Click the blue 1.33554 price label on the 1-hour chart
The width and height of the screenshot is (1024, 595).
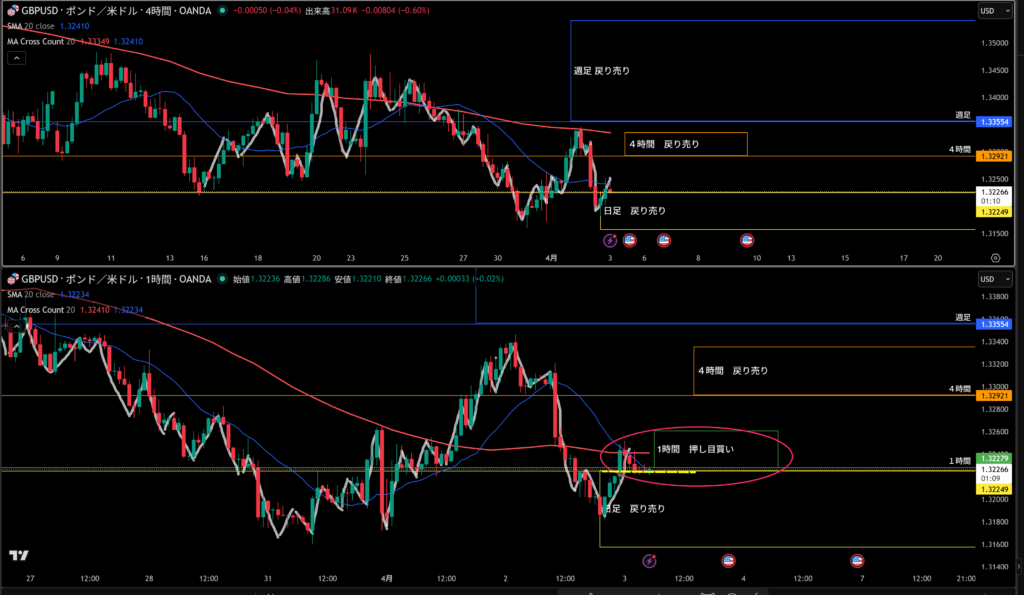pyautogui.click(x=990, y=325)
